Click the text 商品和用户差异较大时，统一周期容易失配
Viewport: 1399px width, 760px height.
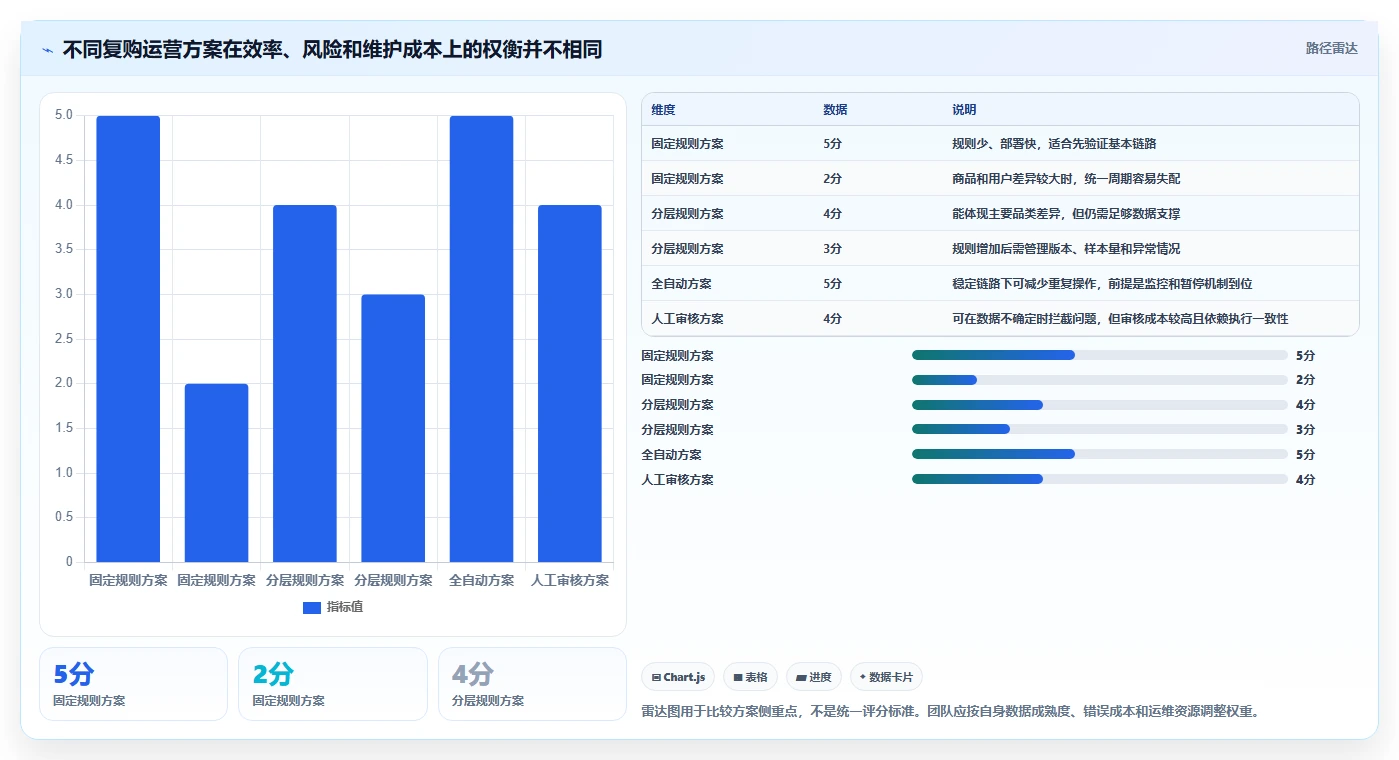(x=1066, y=179)
